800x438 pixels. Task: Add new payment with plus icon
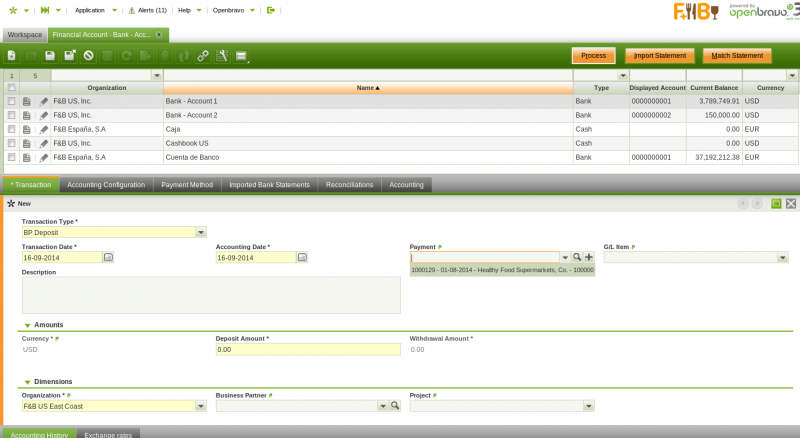coord(589,257)
